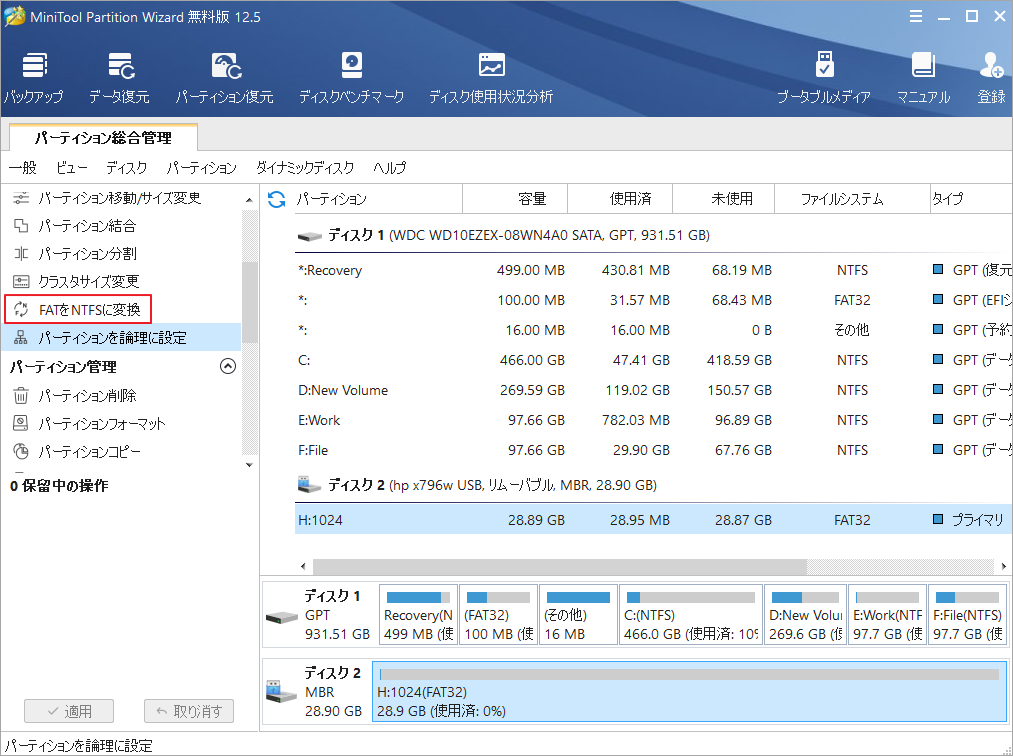Click sidebar scroll down arrow
This screenshot has width=1013, height=756.
point(249,465)
